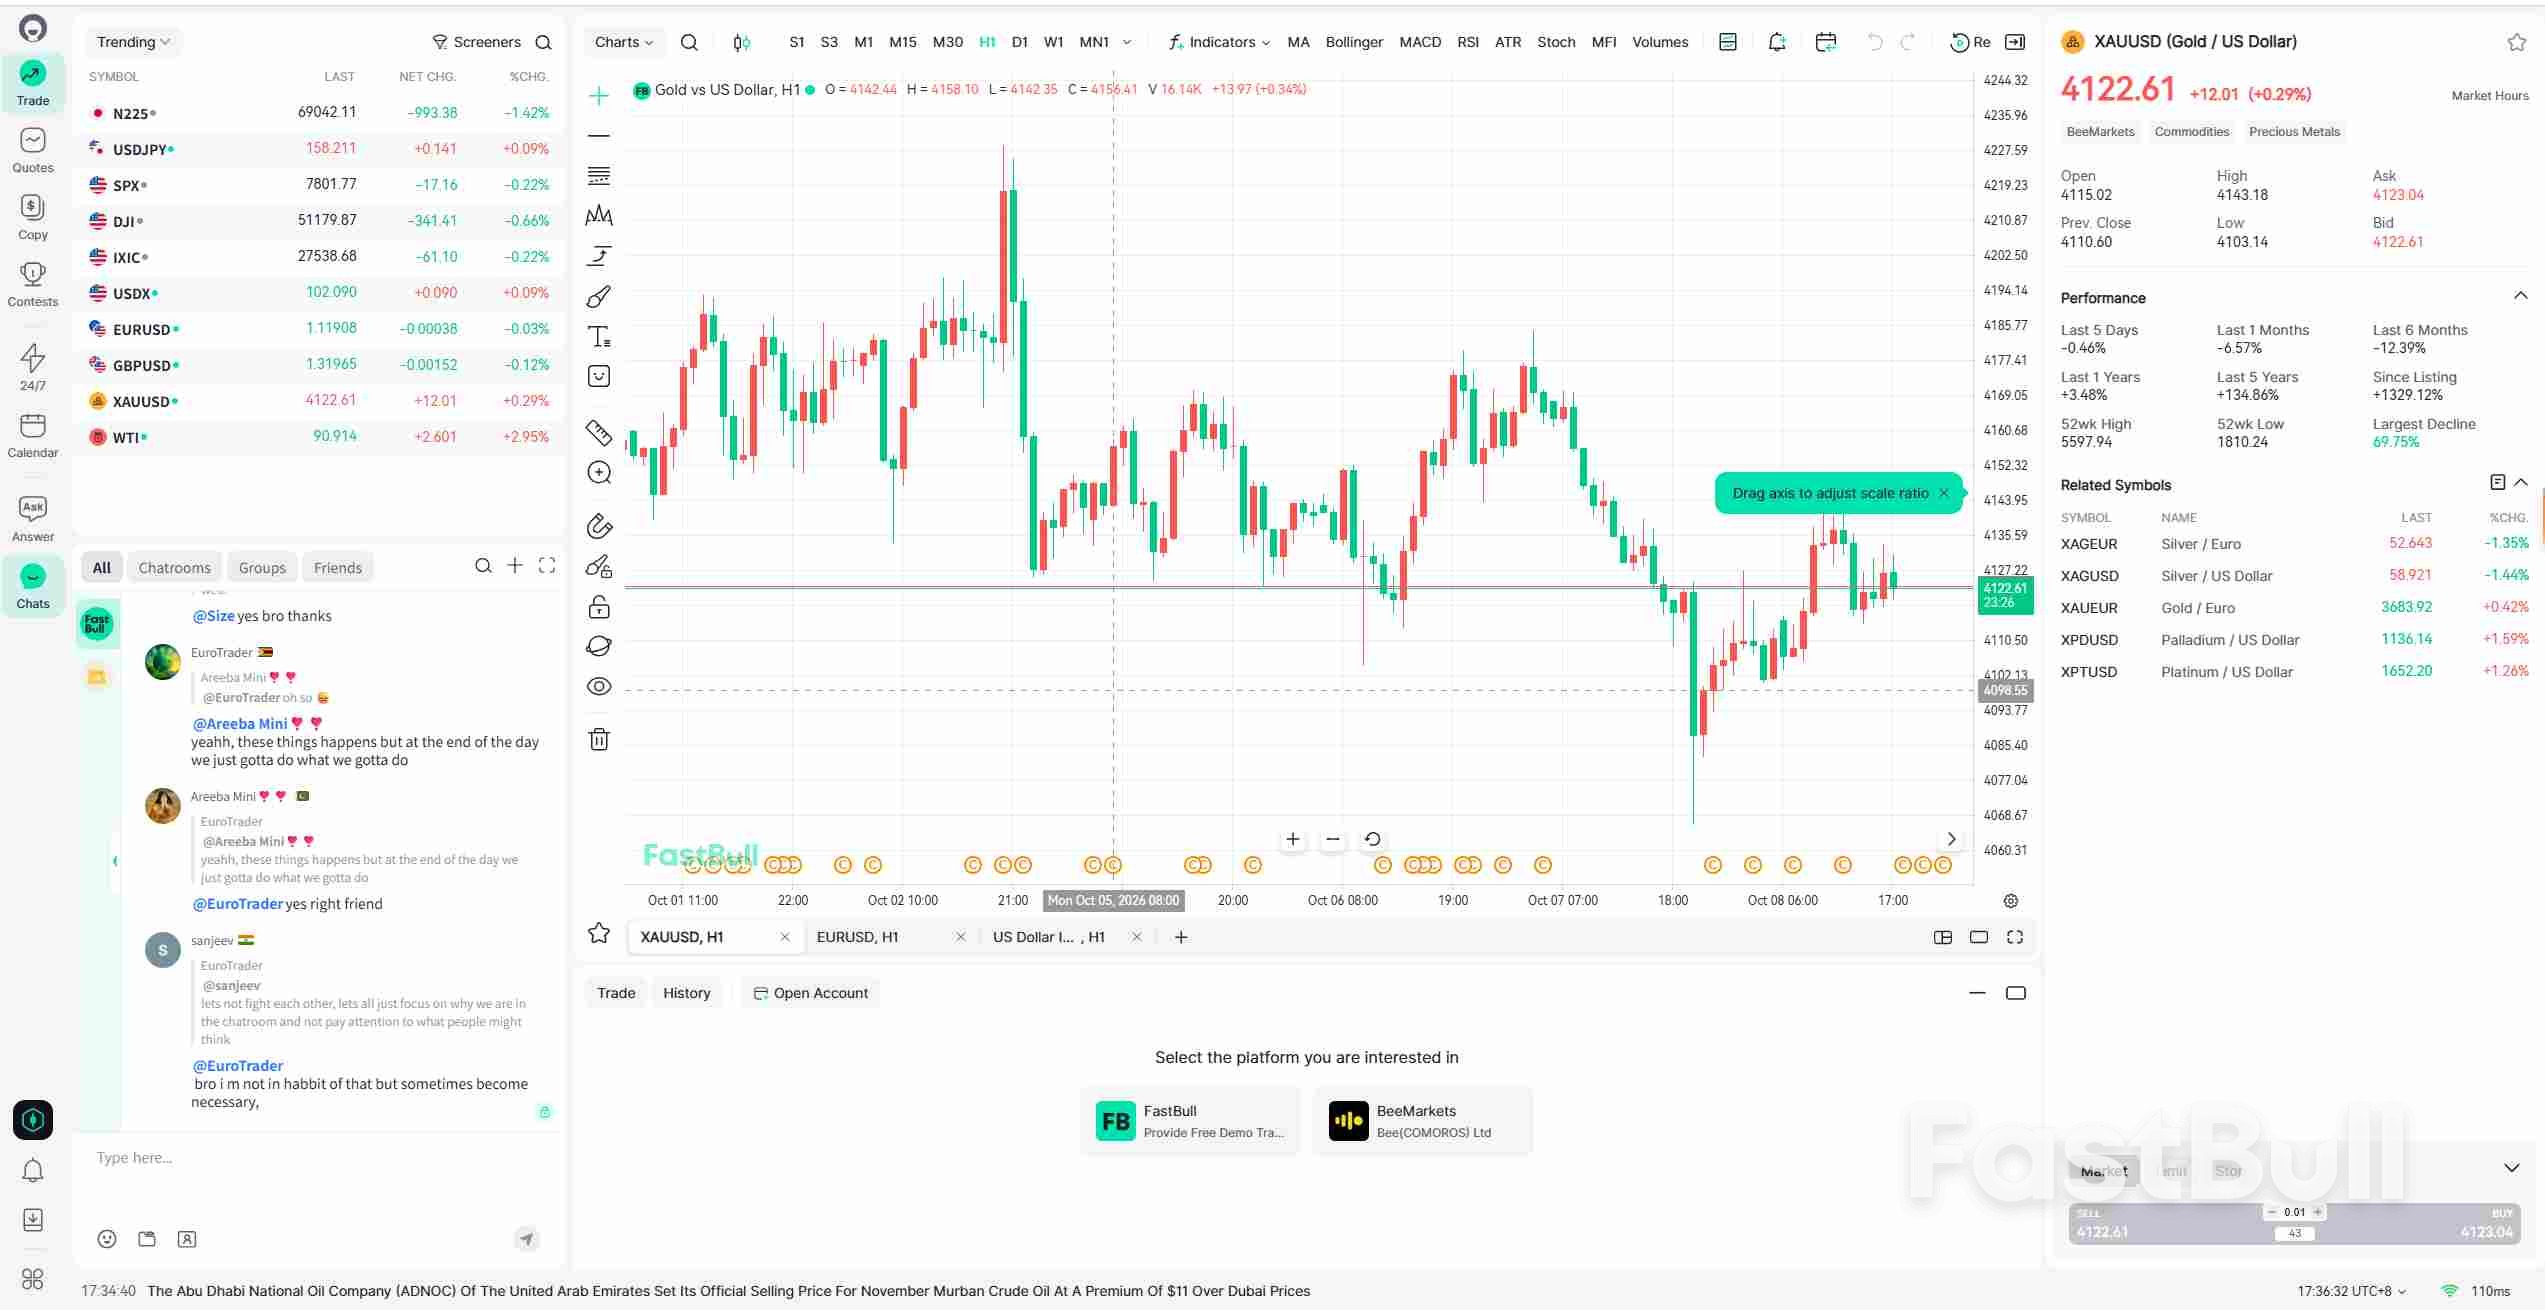Activate the ruler measure tool
The height and width of the screenshot is (1310, 2545).
click(x=599, y=432)
